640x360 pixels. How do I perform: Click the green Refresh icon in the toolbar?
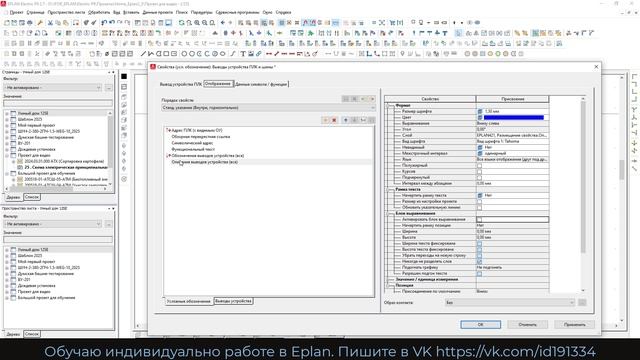click(x=182, y=23)
